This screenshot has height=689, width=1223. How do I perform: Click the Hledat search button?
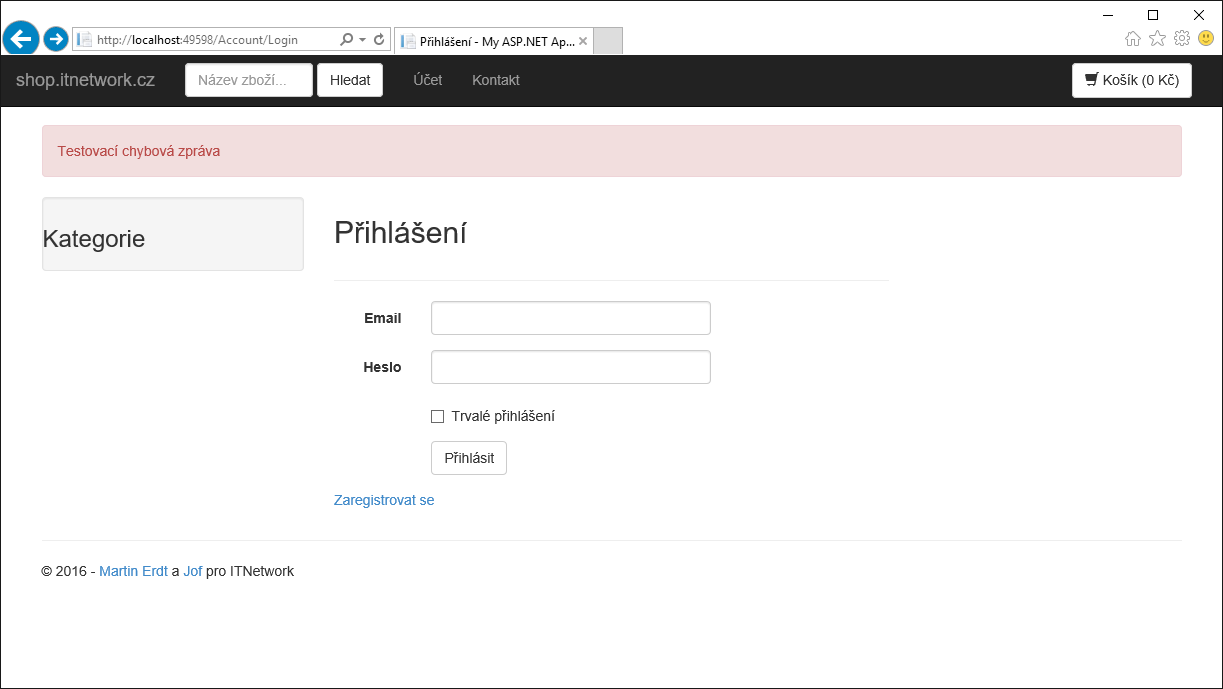(x=349, y=80)
